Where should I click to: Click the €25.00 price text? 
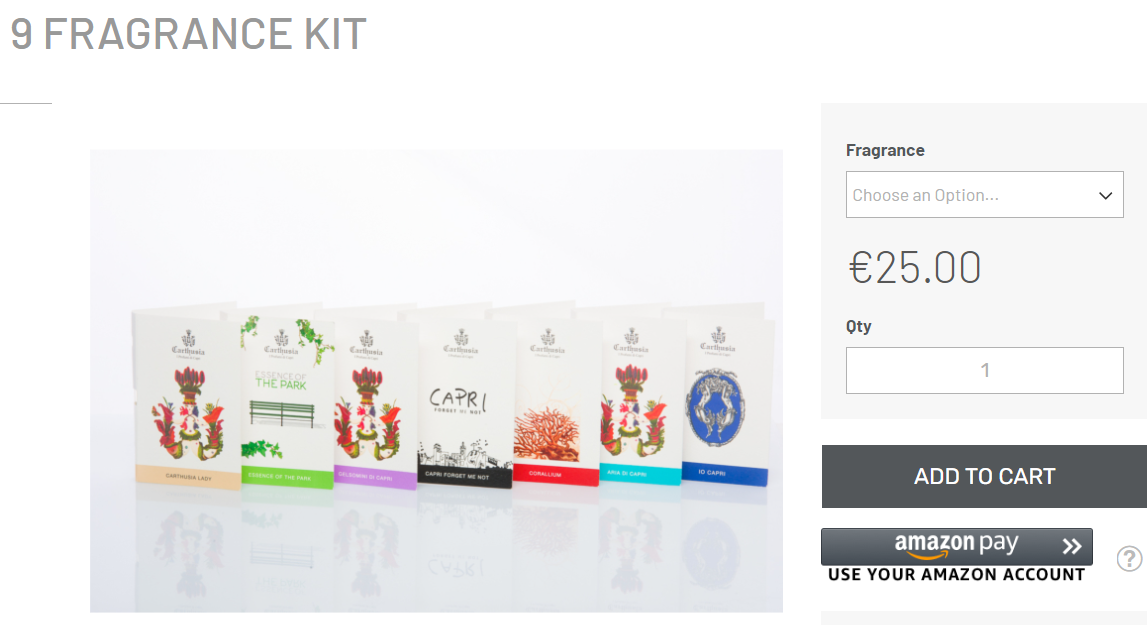pyautogui.click(x=914, y=267)
